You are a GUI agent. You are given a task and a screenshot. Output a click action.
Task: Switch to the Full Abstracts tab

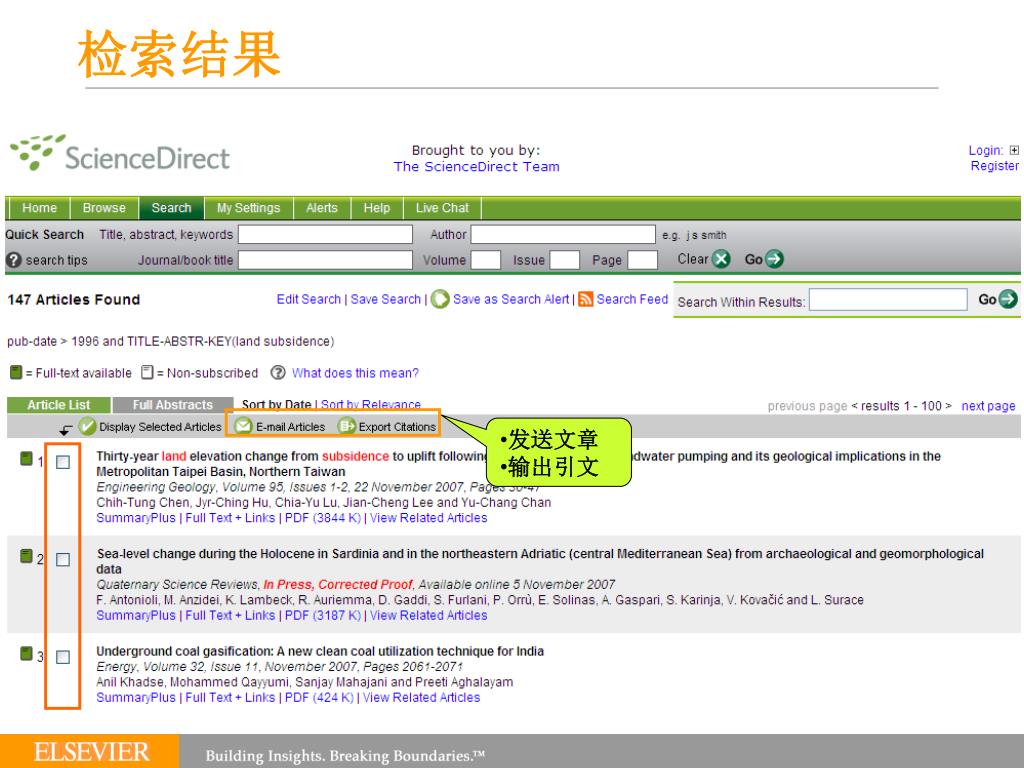click(x=172, y=405)
